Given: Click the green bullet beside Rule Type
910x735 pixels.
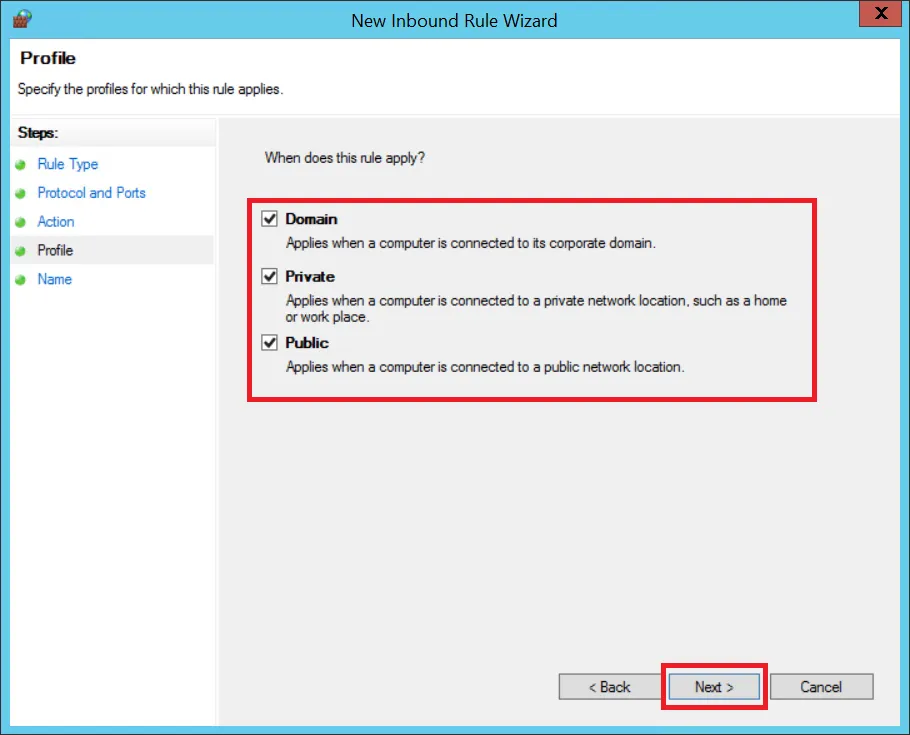Looking at the screenshot, I should click(x=20, y=165).
